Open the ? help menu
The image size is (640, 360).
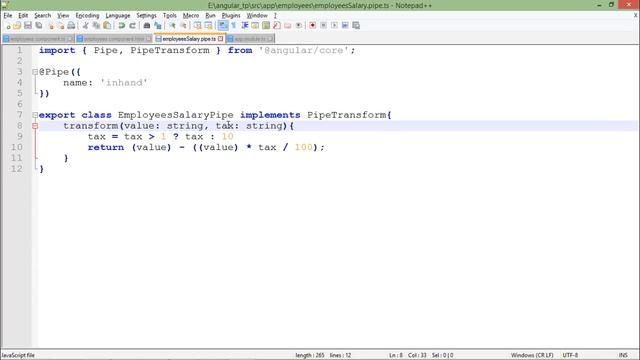pos(275,16)
